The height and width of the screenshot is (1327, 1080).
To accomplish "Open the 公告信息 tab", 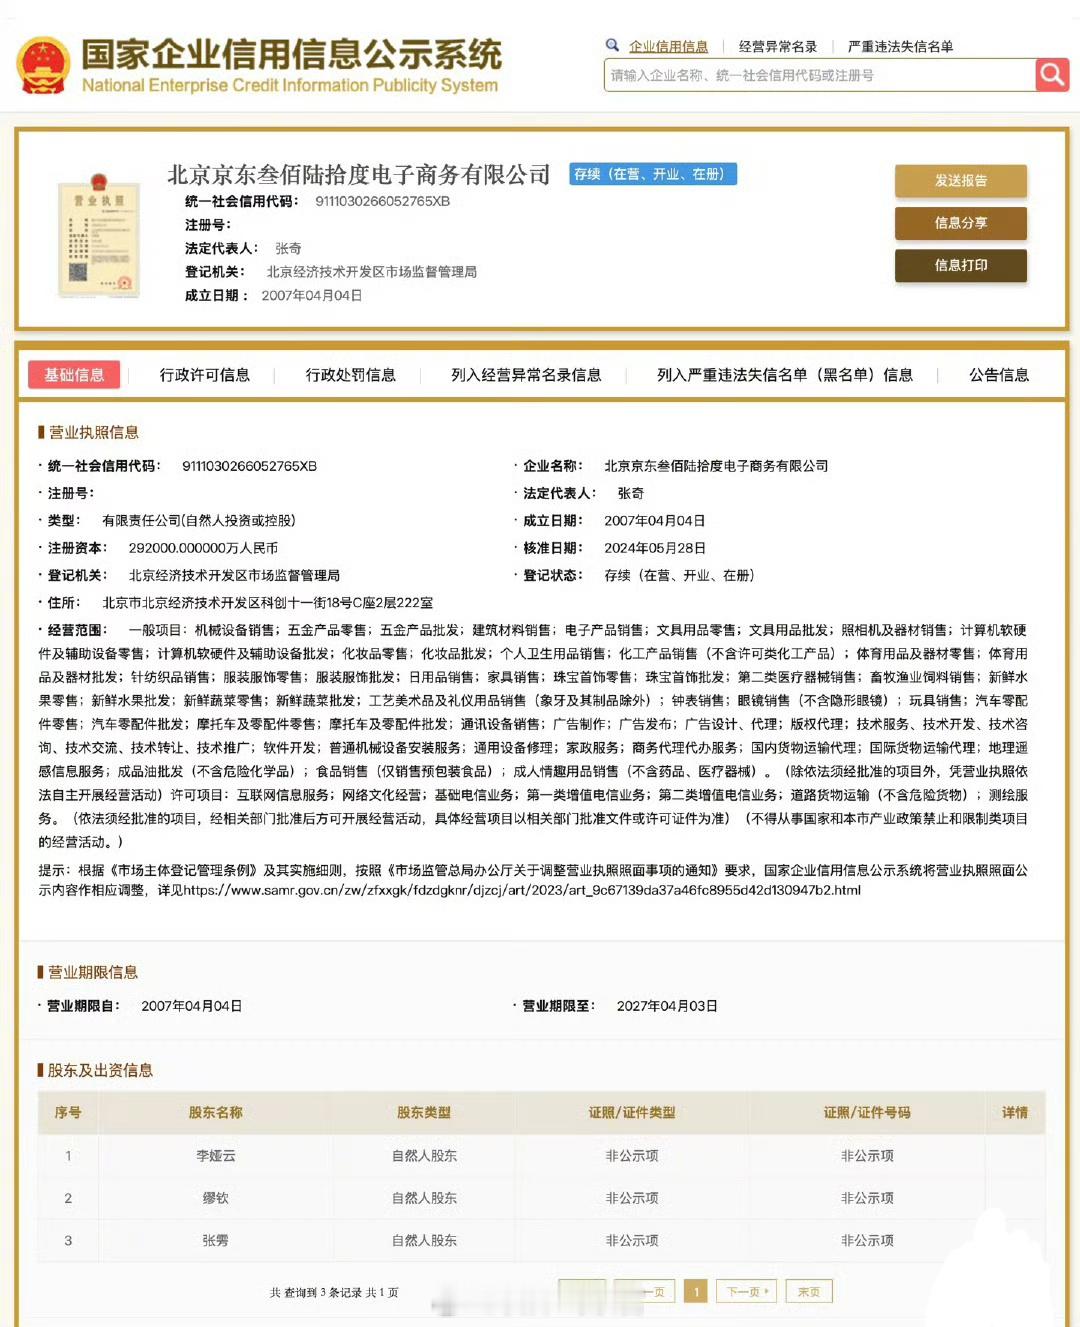I will tap(999, 375).
